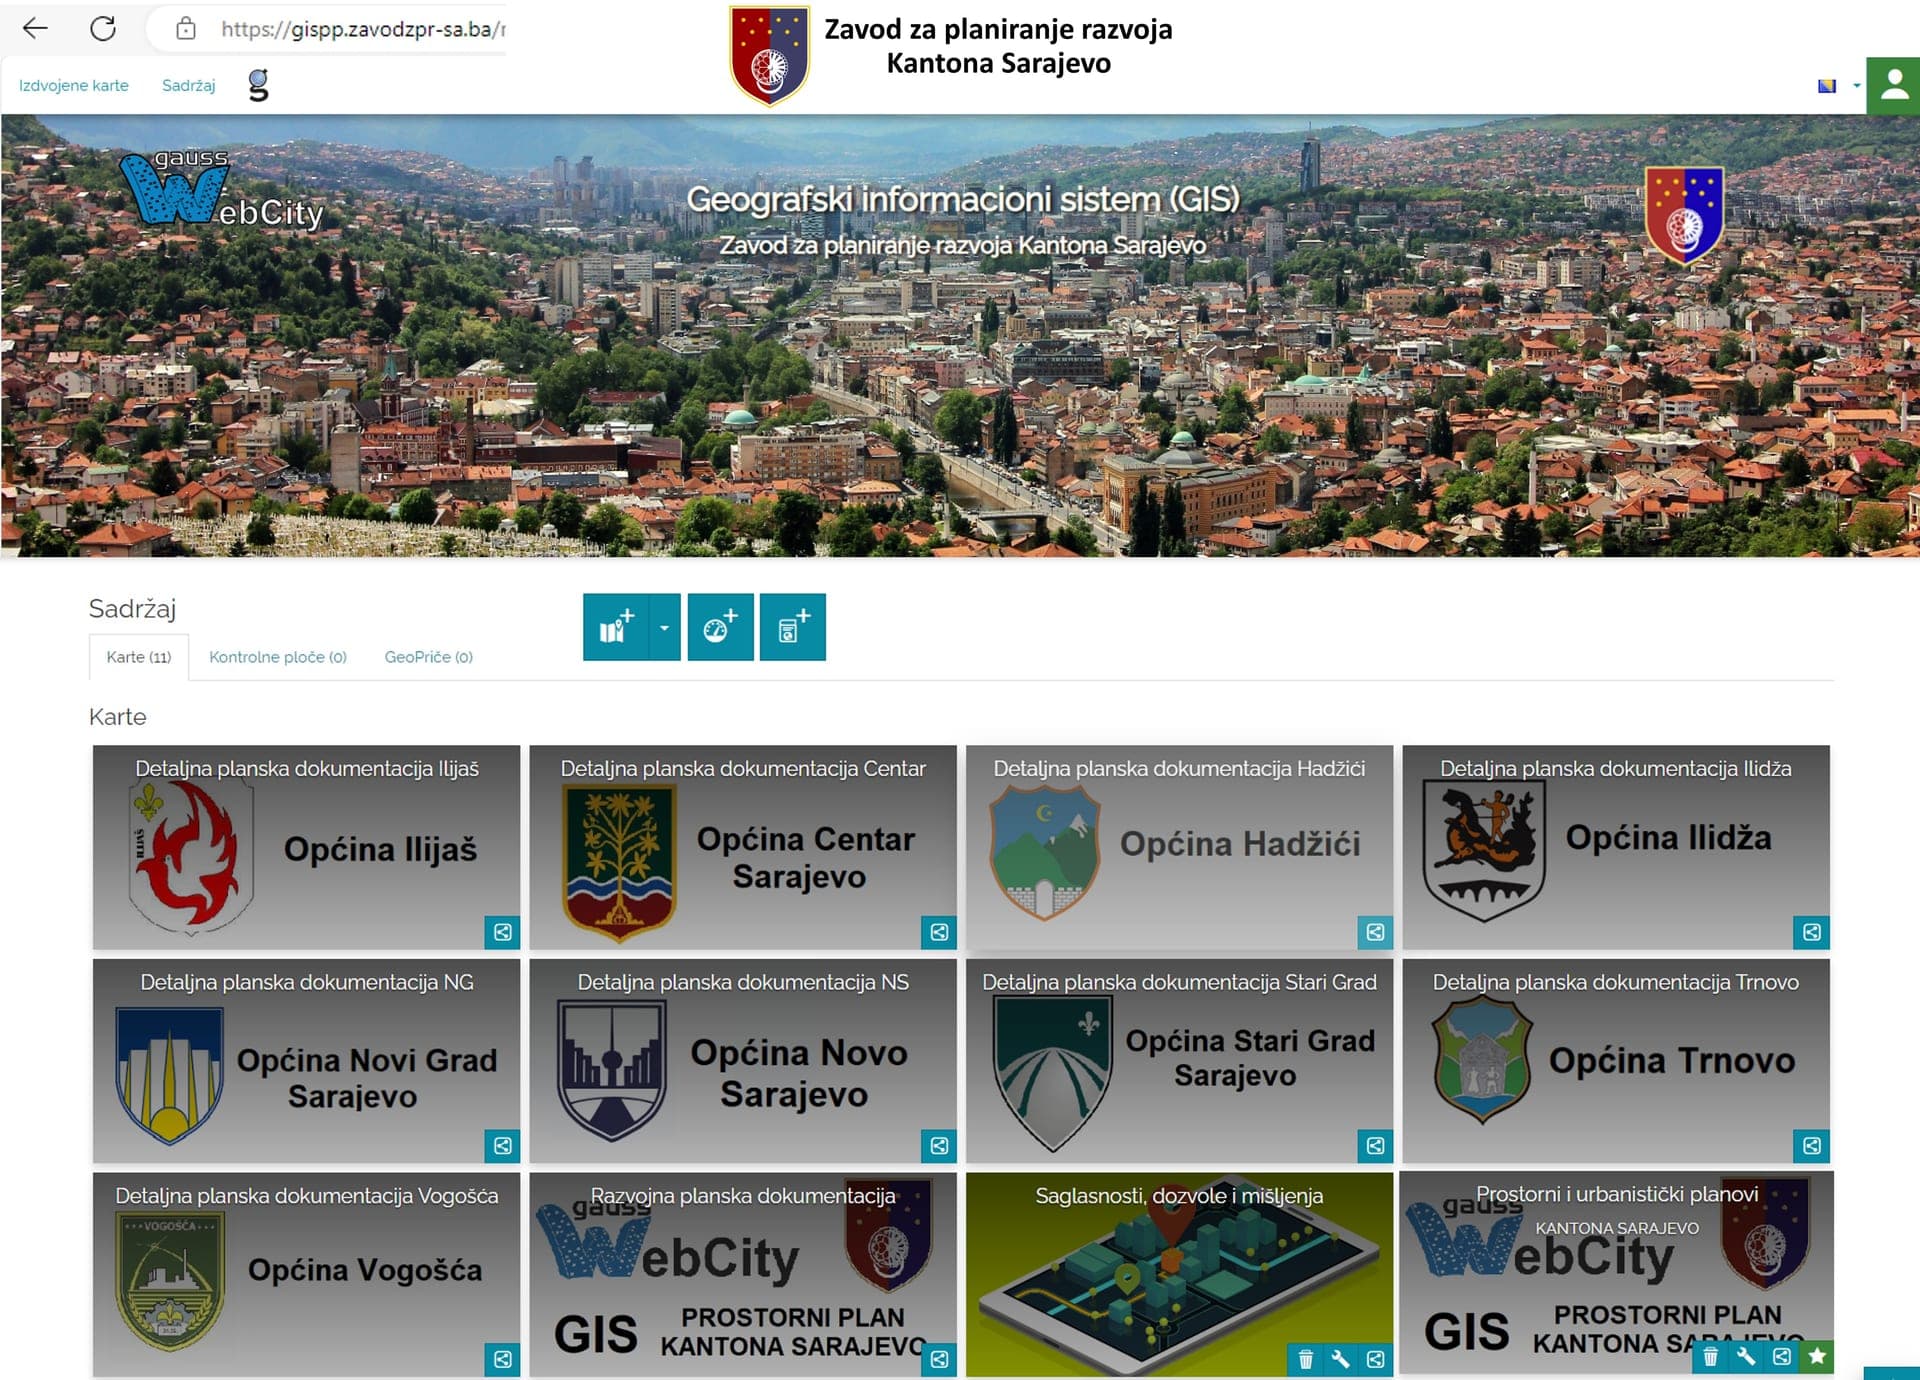Share the Stari Grad map
Viewport: 1920px width, 1380px height.
tap(1375, 1146)
